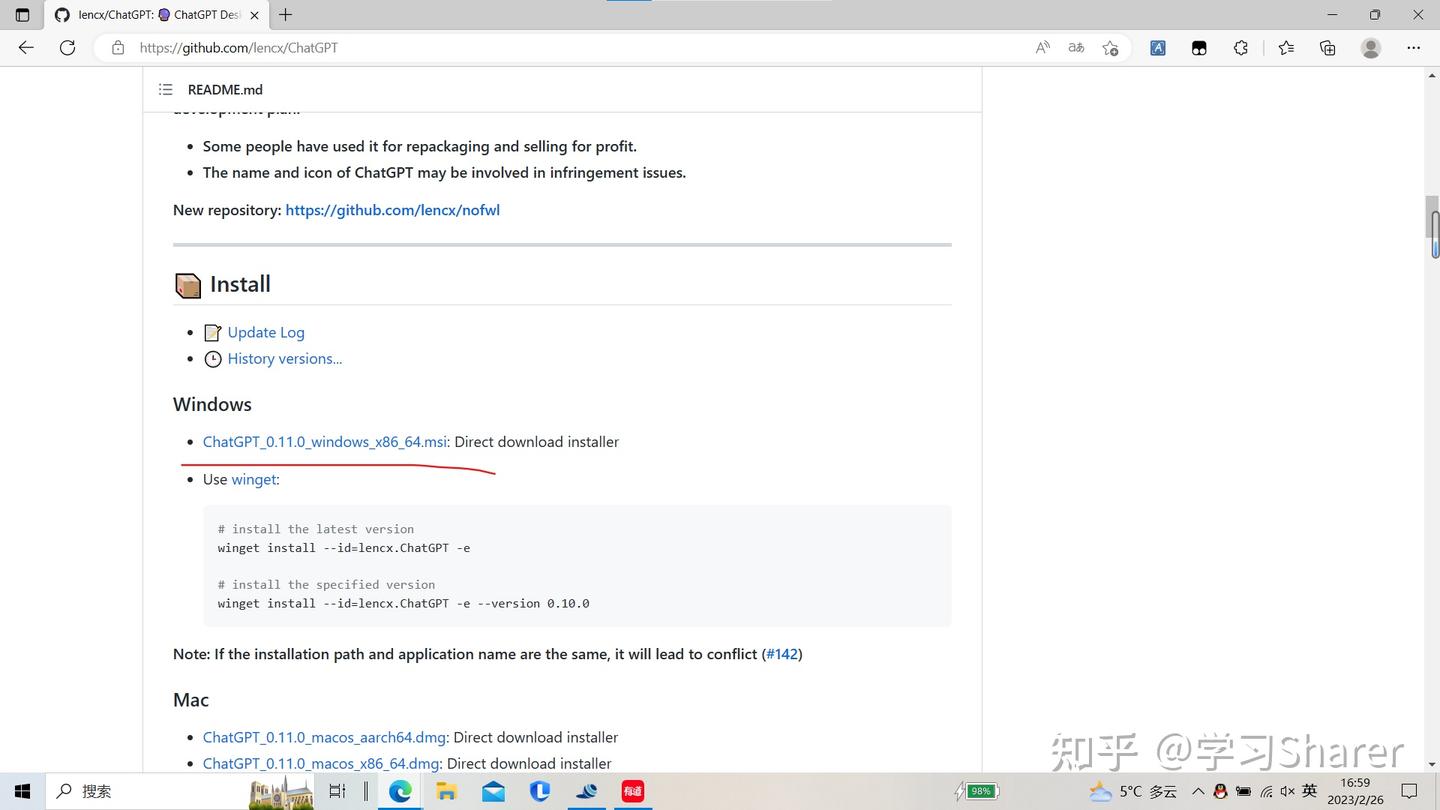Image resolution: width=1440 pixels, height=810 pixels.
Task: Click the 98% battery level indicator
Action: coord(977,790)
